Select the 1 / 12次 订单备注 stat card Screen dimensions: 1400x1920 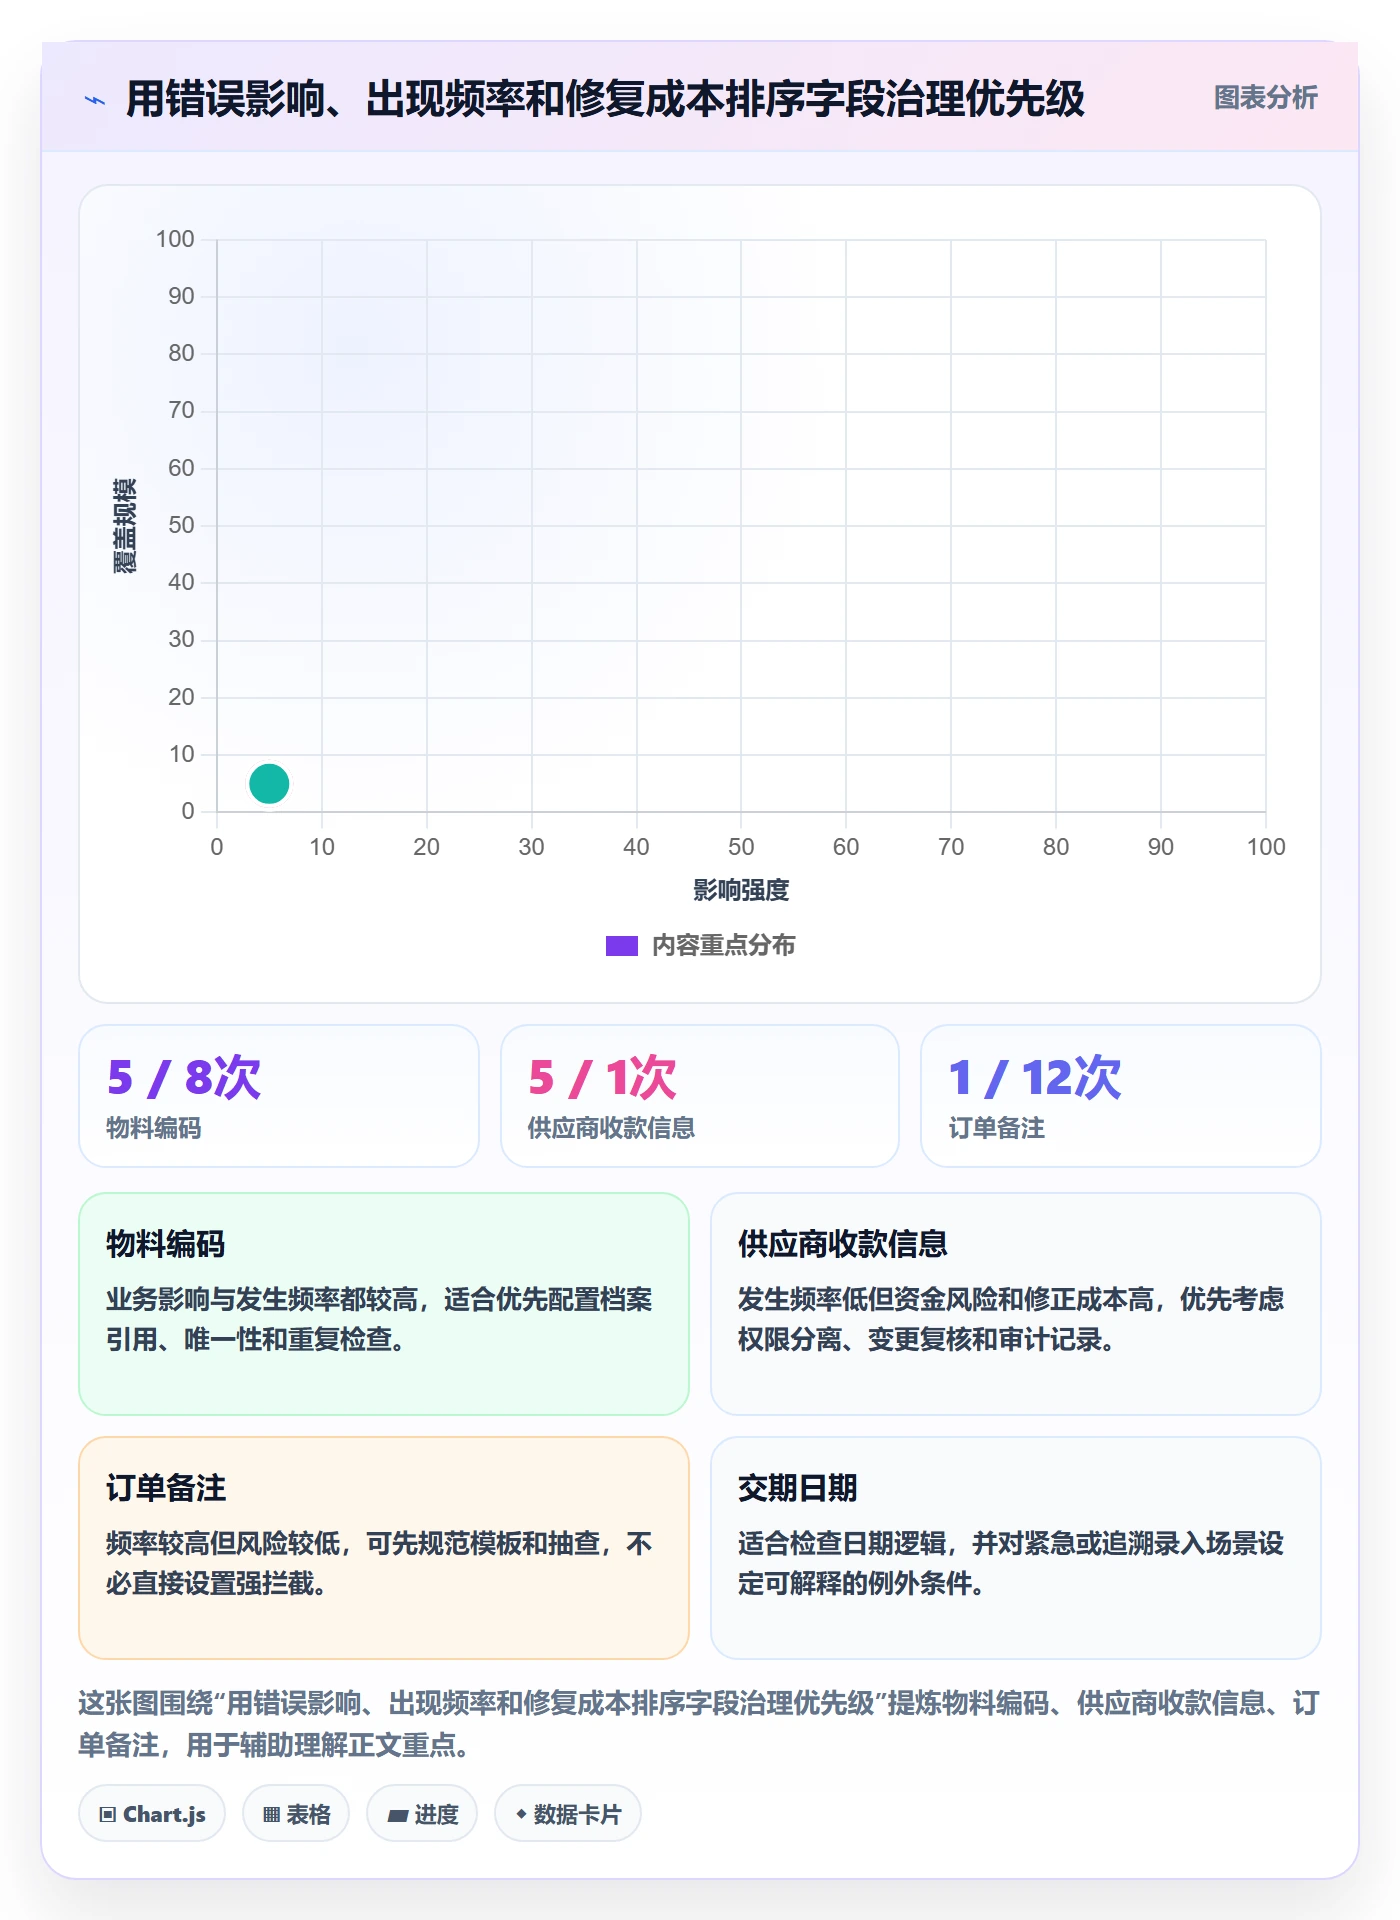[x=1121, y=1096]
